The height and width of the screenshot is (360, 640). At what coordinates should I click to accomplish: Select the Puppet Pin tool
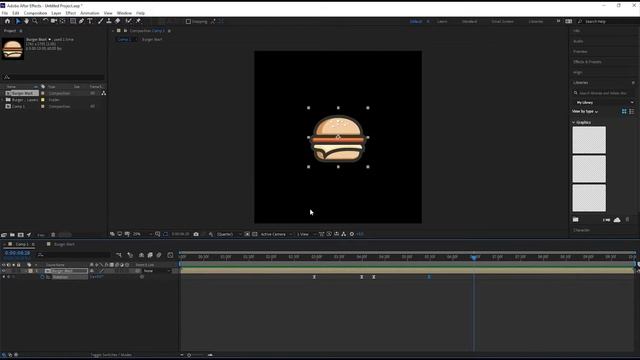[x=138, y=21]
